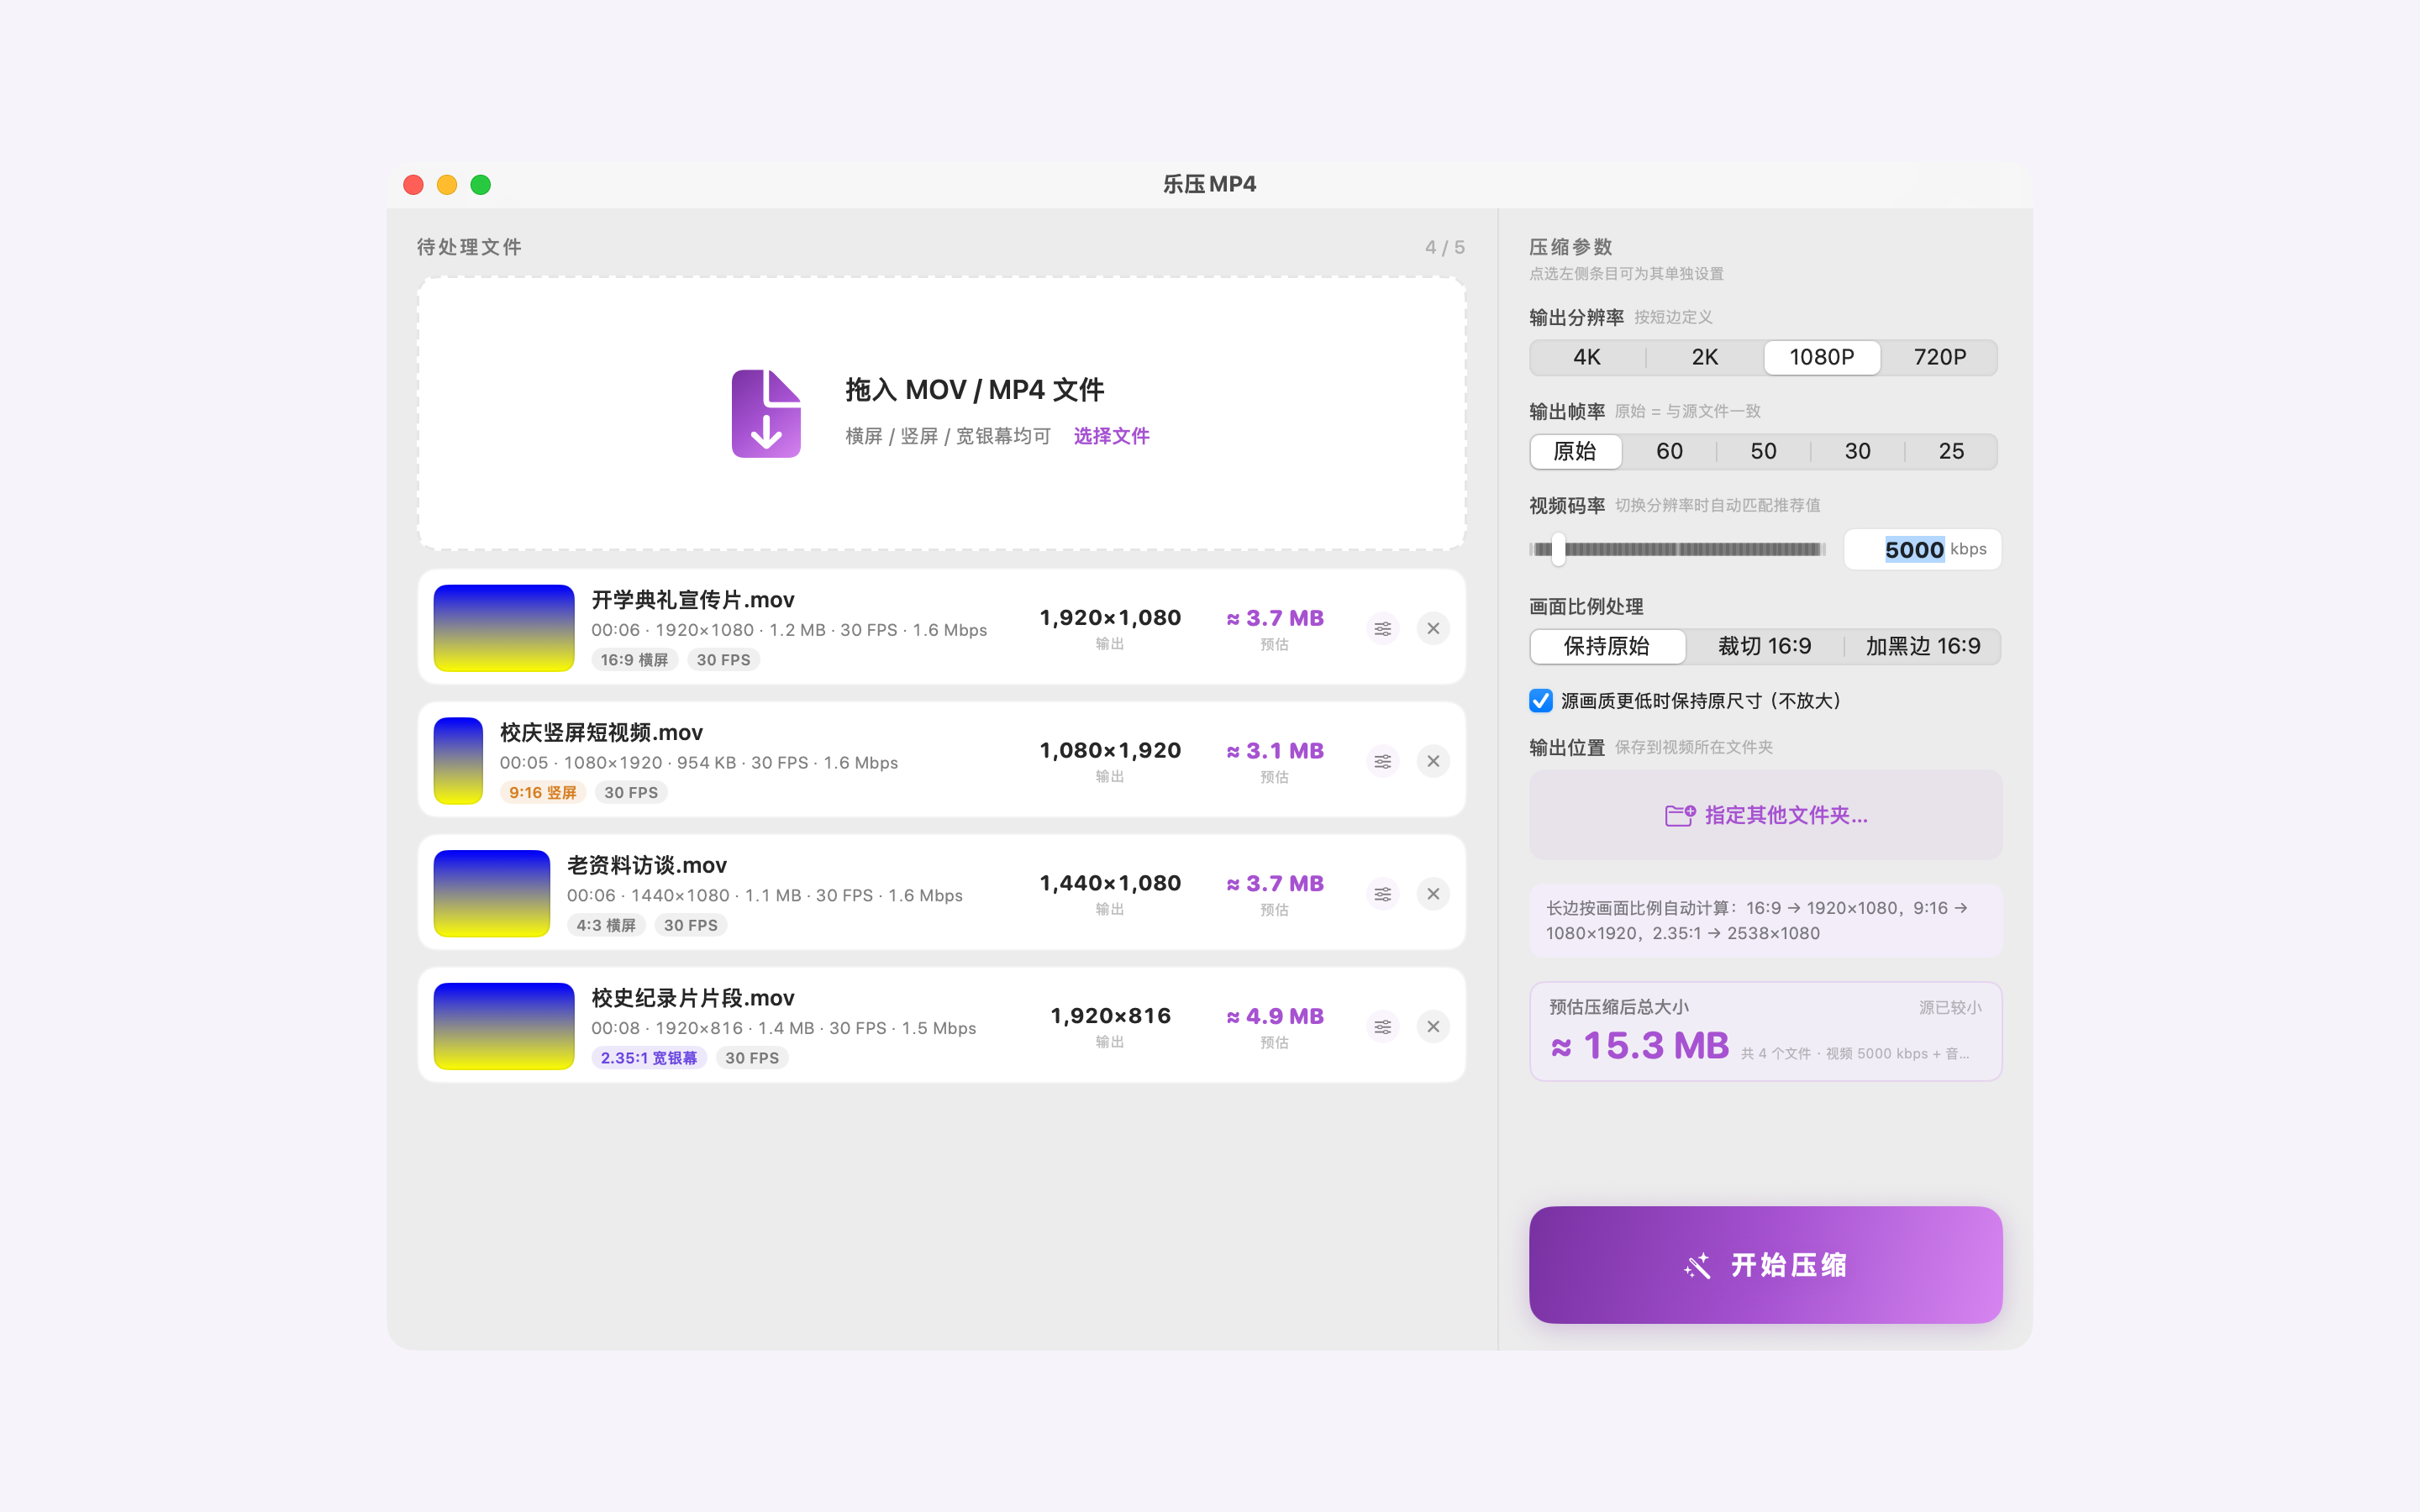Select 老资料访谈.mov thumbnail
The width and height of the screenshot is (2420, 1512).
[492, 894]
